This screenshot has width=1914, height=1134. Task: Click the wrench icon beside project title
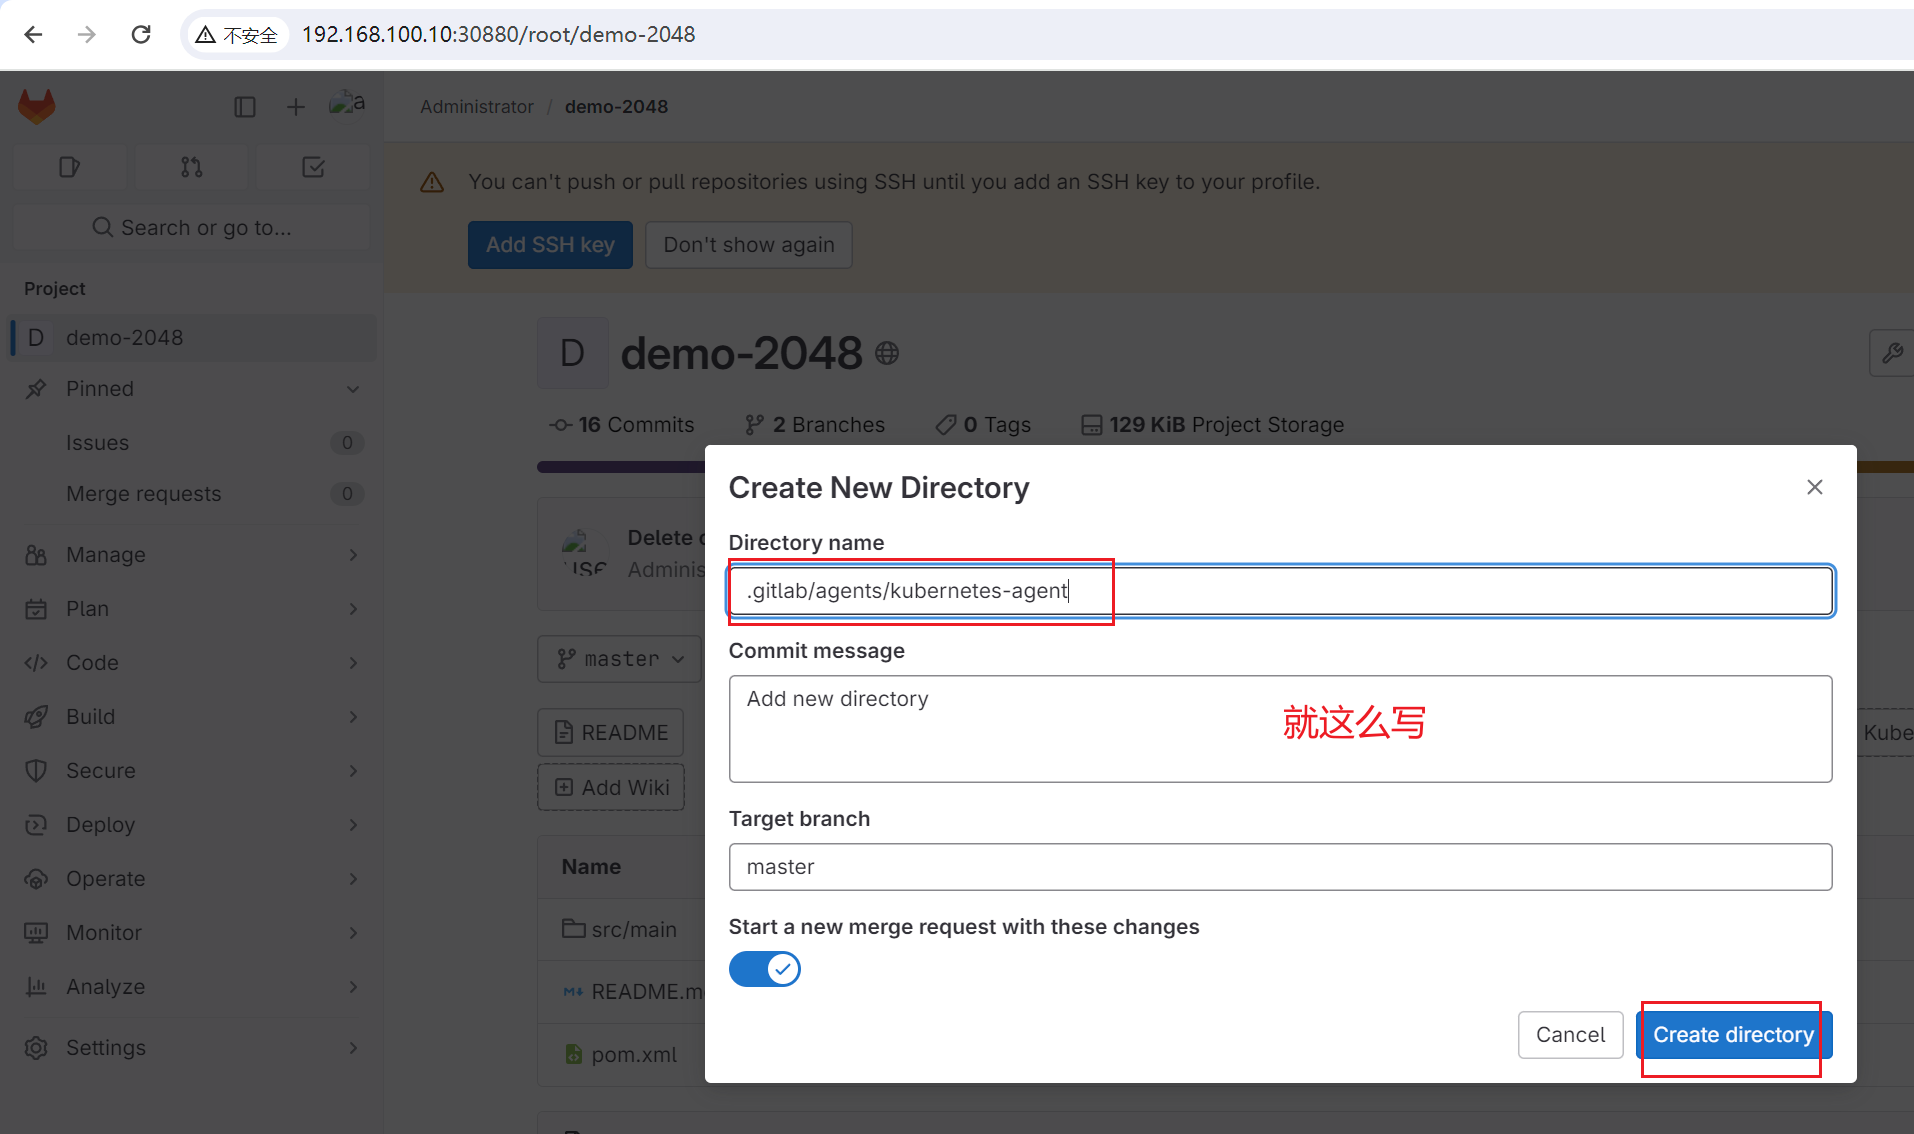tap(1892, 353)
